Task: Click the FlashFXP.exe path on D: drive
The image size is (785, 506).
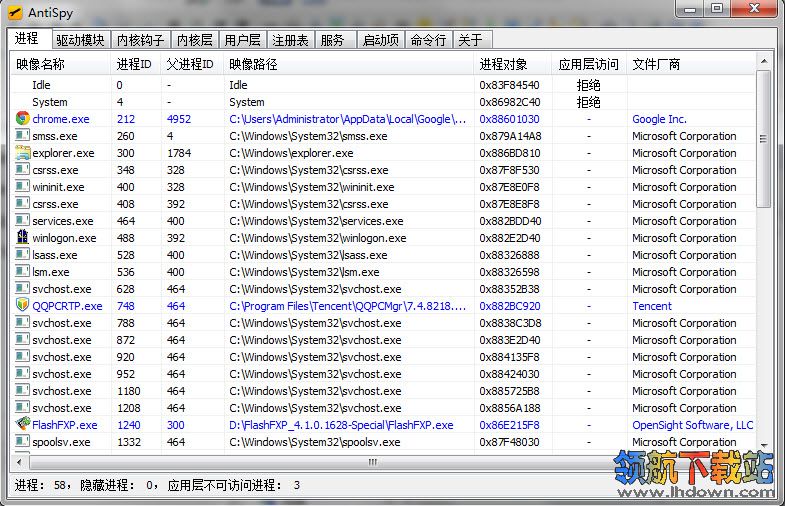Action: [x=341, y=425]
